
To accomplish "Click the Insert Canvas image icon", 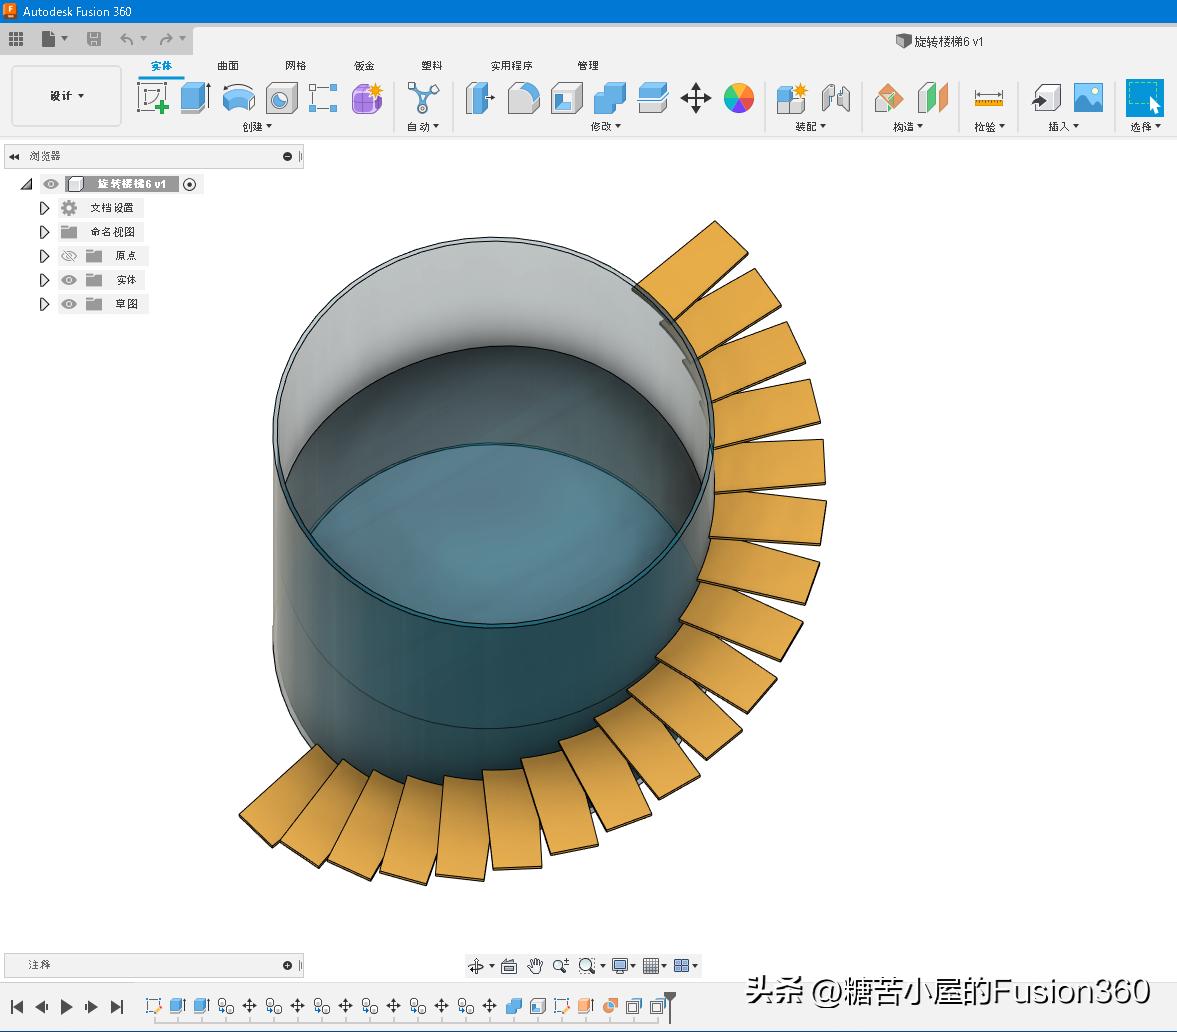I will [1088, 98].
